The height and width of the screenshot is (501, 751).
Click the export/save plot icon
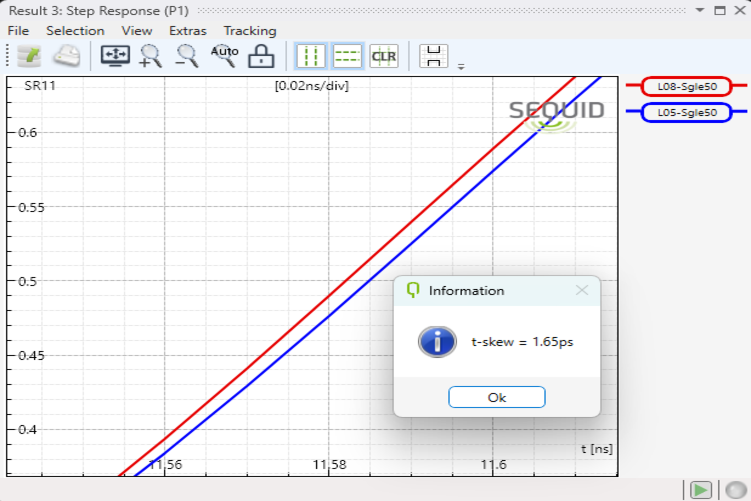click(x=28, y=56)
